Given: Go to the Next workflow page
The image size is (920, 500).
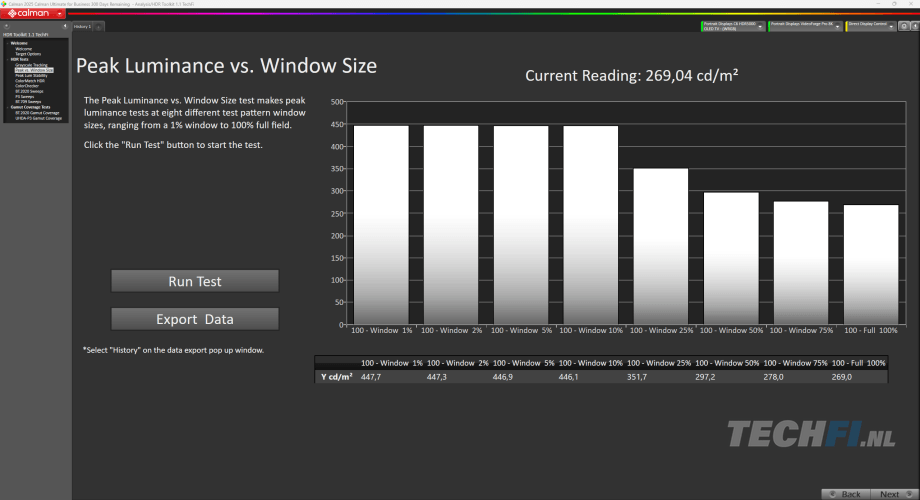Looking at the screenshot, I should coord(889,494).
